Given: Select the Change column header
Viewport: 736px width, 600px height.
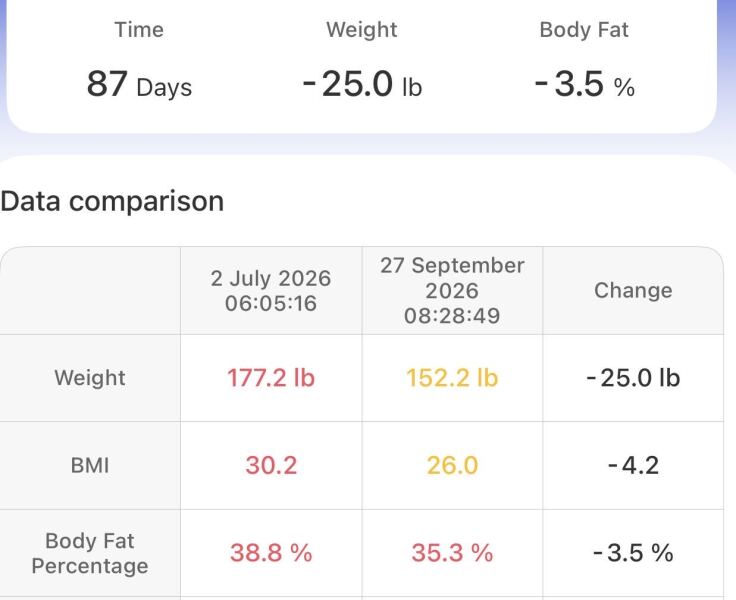Looking at the screenshot, I should click(633, 291).
